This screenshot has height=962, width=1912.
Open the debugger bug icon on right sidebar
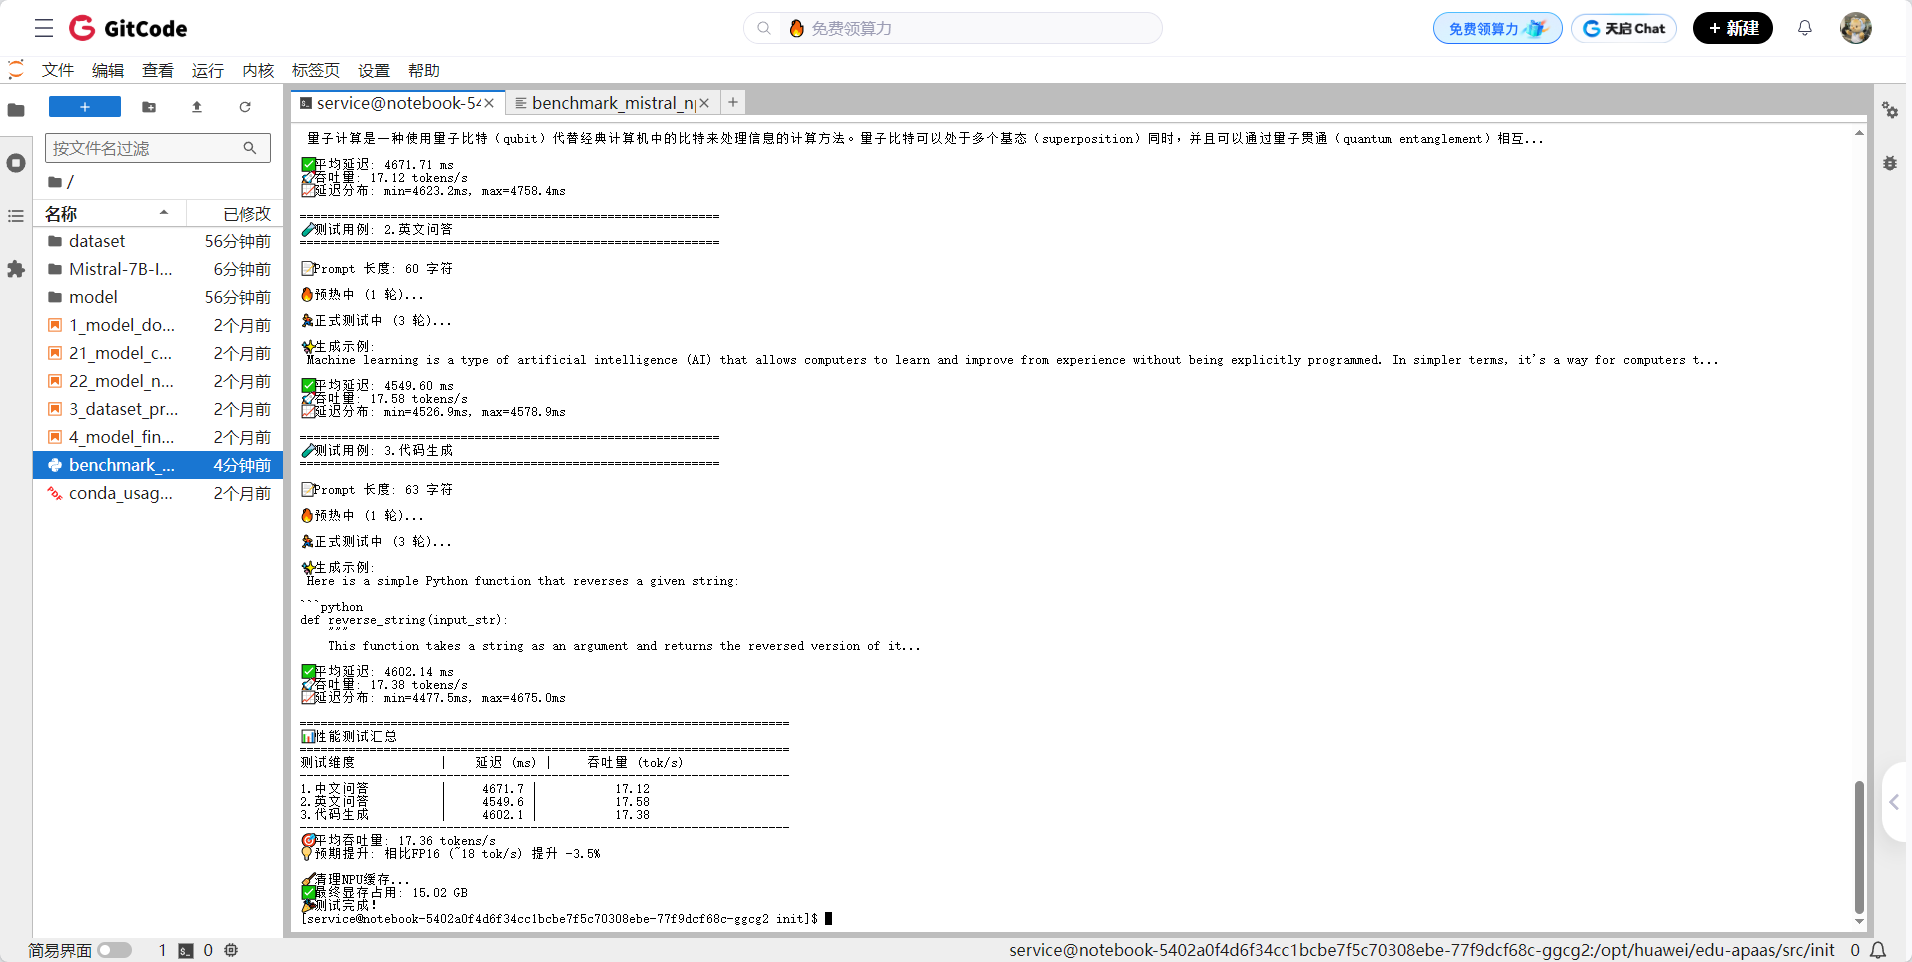point(1890,163)
